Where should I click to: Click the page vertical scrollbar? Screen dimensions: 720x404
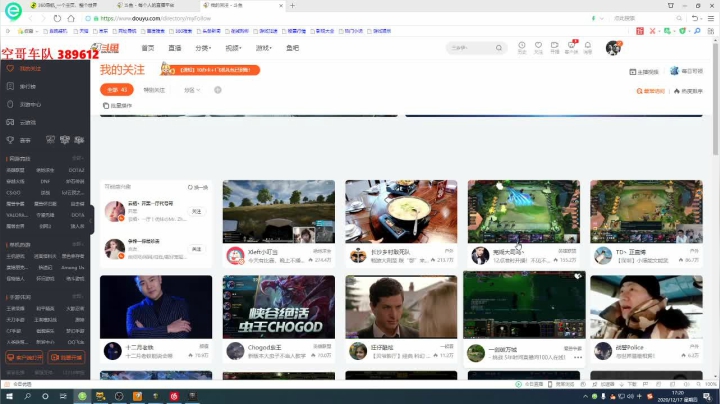[715, 100]
